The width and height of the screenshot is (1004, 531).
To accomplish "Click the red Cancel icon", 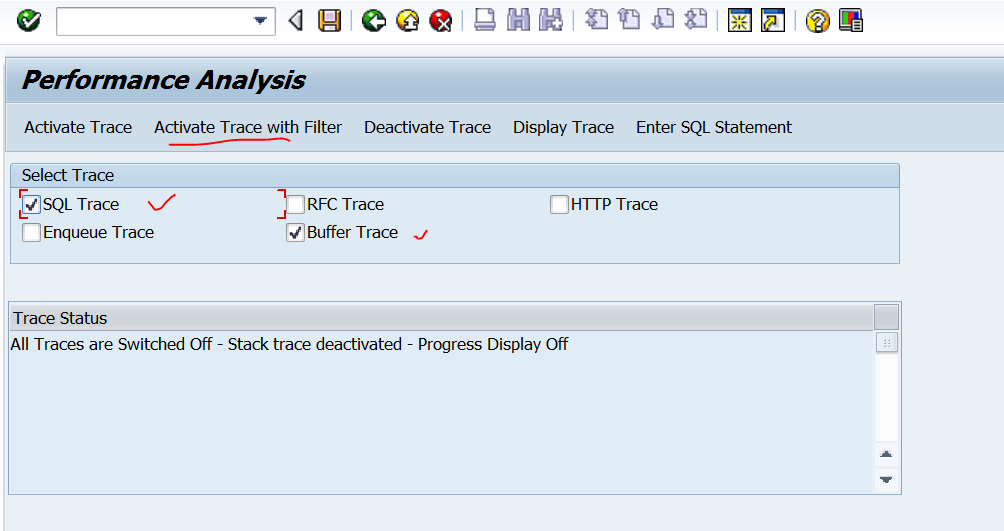I will coord(441,21).
